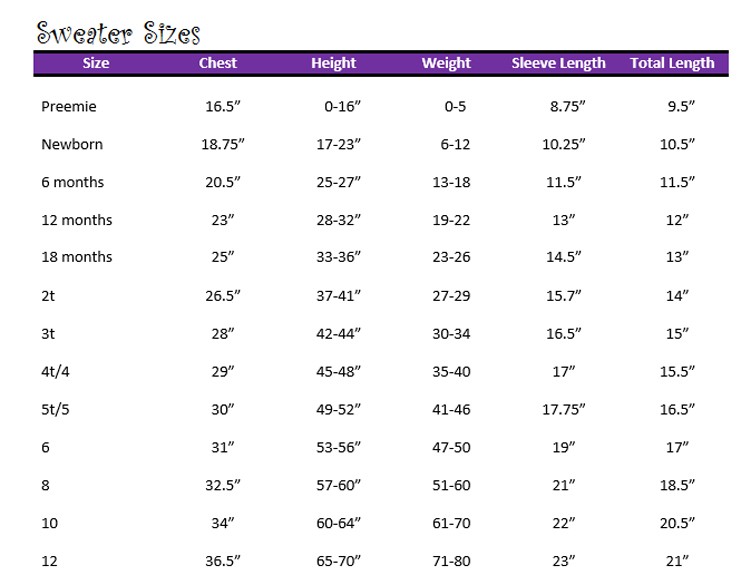The width and height of the screenshot is (750, 584).
Task: Select the Newborn size row label
Action: 72,144
